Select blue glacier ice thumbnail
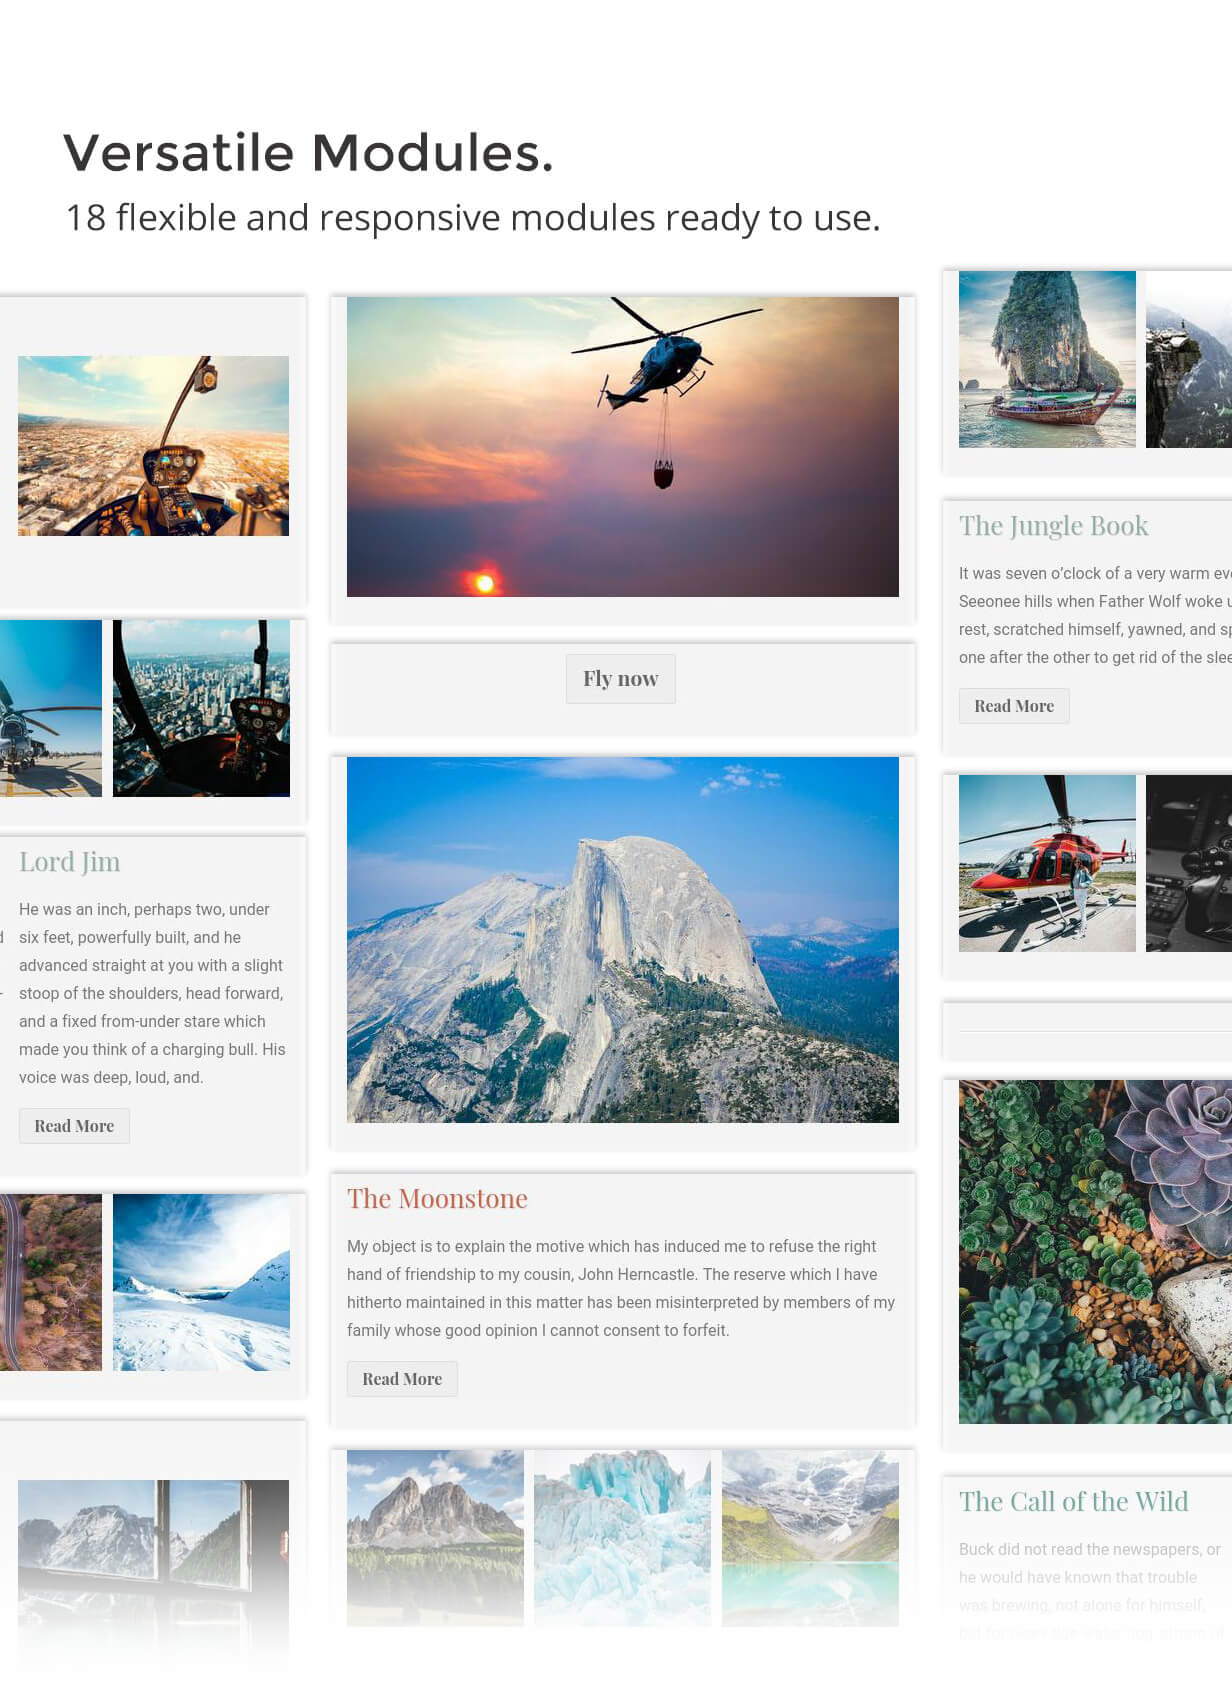Screen dimensions: 1232x1708 tap(622, 1538)
